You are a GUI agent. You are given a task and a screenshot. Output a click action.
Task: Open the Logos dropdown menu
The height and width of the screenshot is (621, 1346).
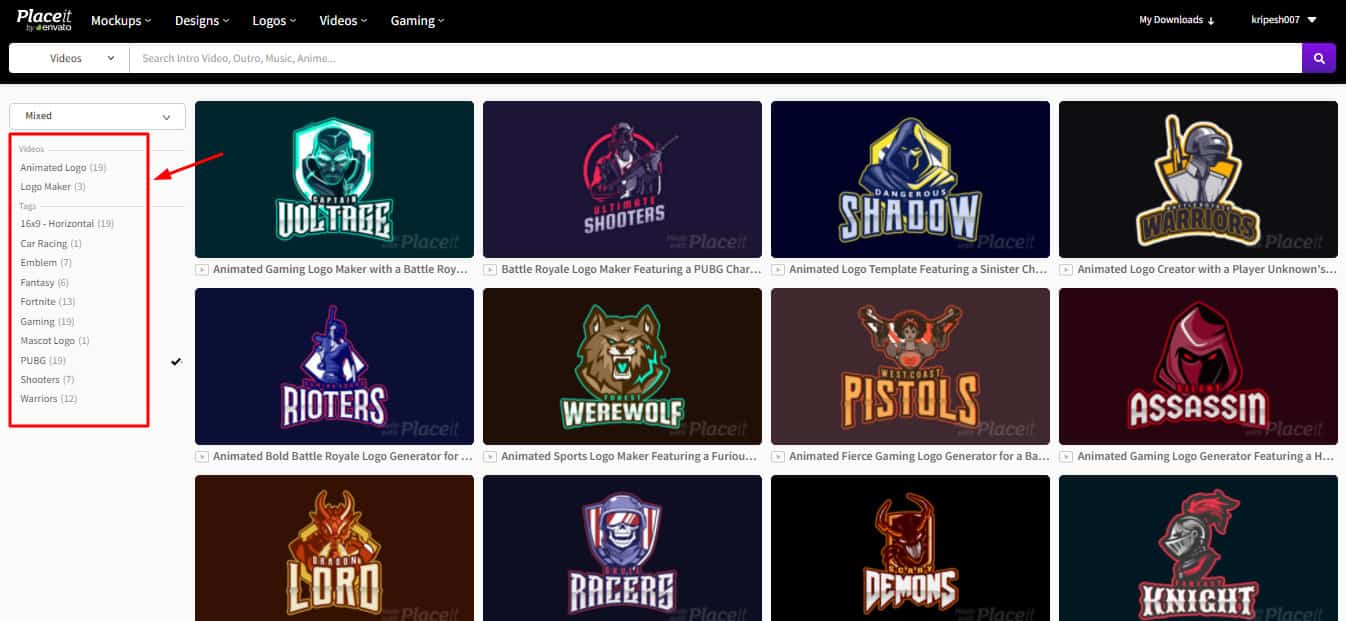coord(275,20)
